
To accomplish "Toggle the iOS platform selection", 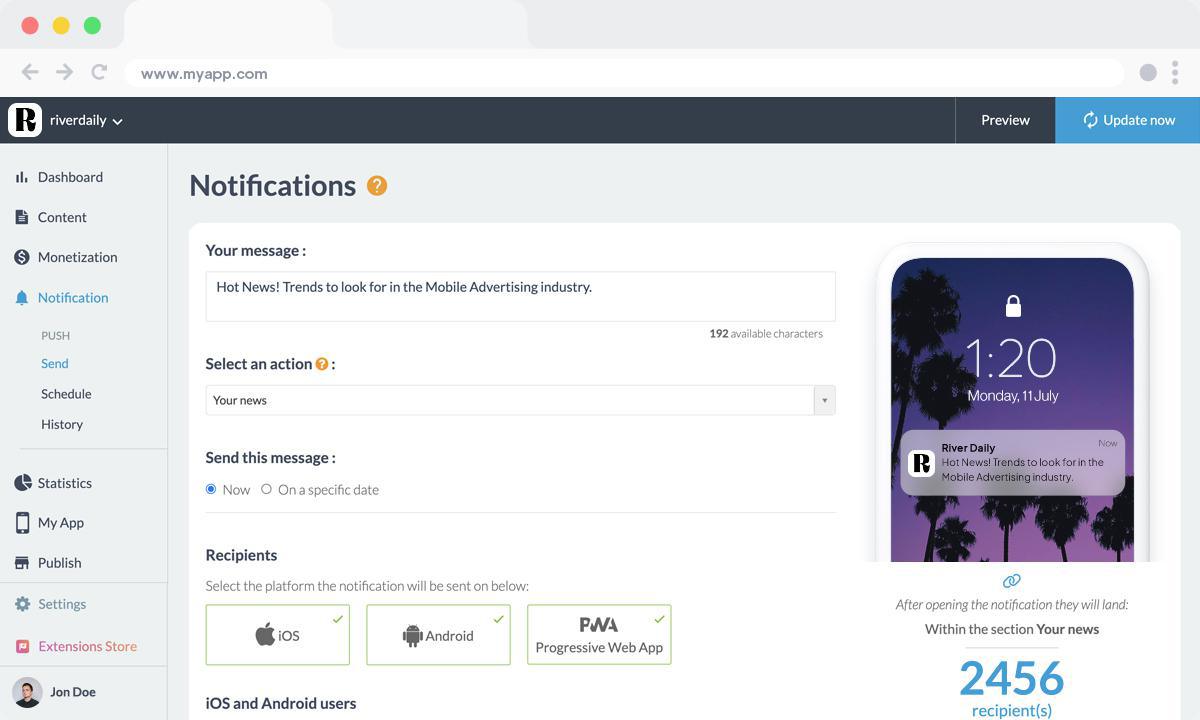I will click(277, 635).
